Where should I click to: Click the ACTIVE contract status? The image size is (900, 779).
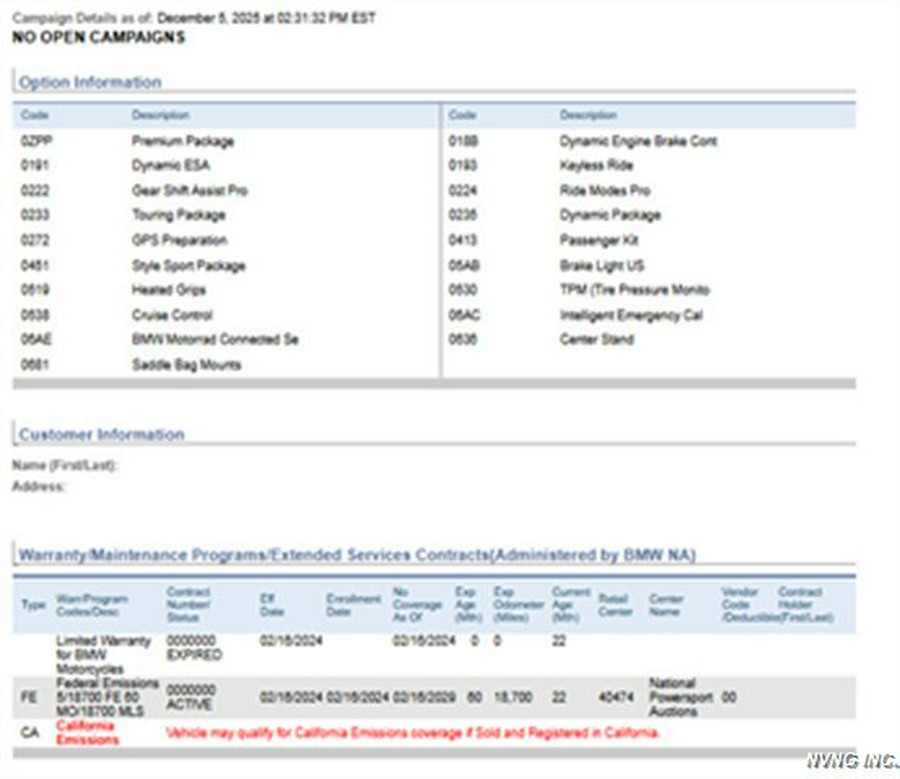pyautogui.click(x=189, y=704)
